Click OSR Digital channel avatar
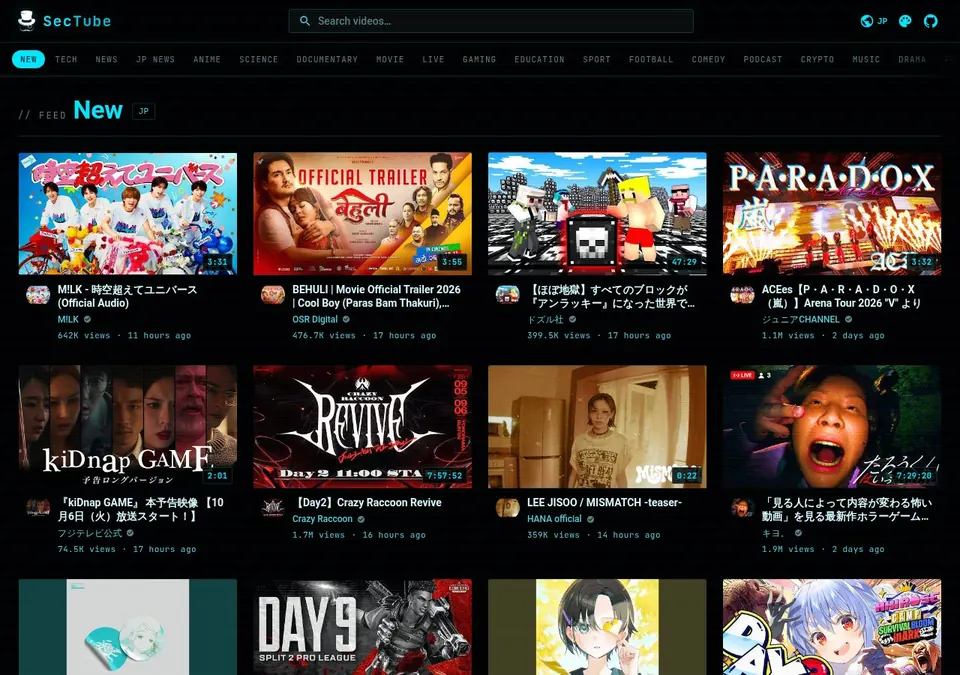The height and width of the screenshot is (675, 960). pos(272,295)
